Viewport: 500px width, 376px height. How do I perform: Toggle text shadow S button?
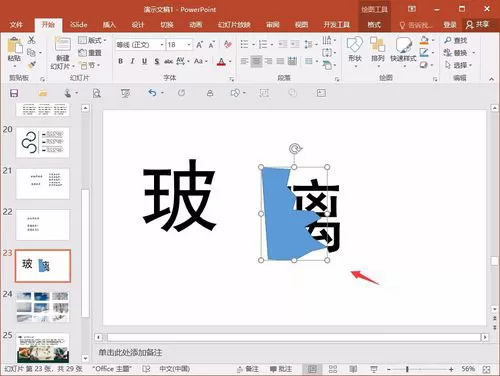click(156, 61)
